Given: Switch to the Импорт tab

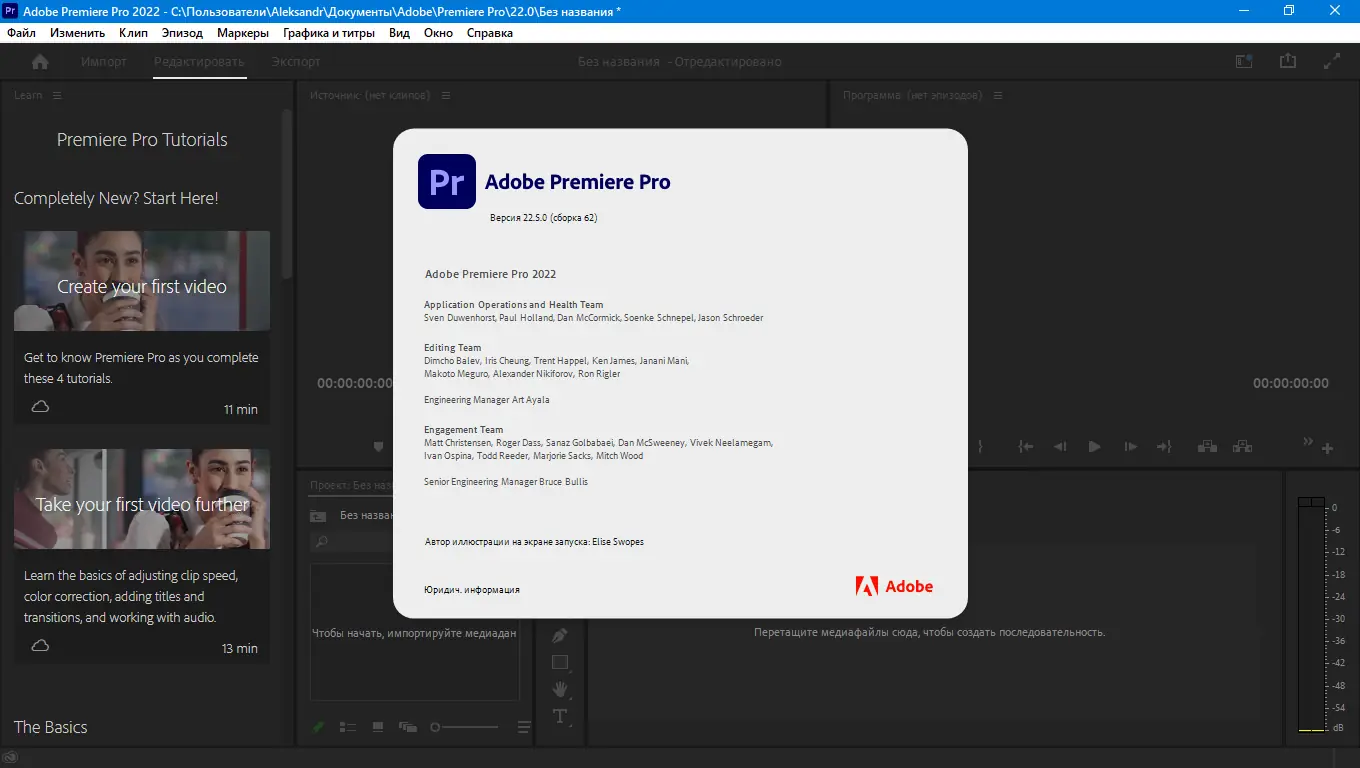Looking at the screenshot, I should pos(104,62).
